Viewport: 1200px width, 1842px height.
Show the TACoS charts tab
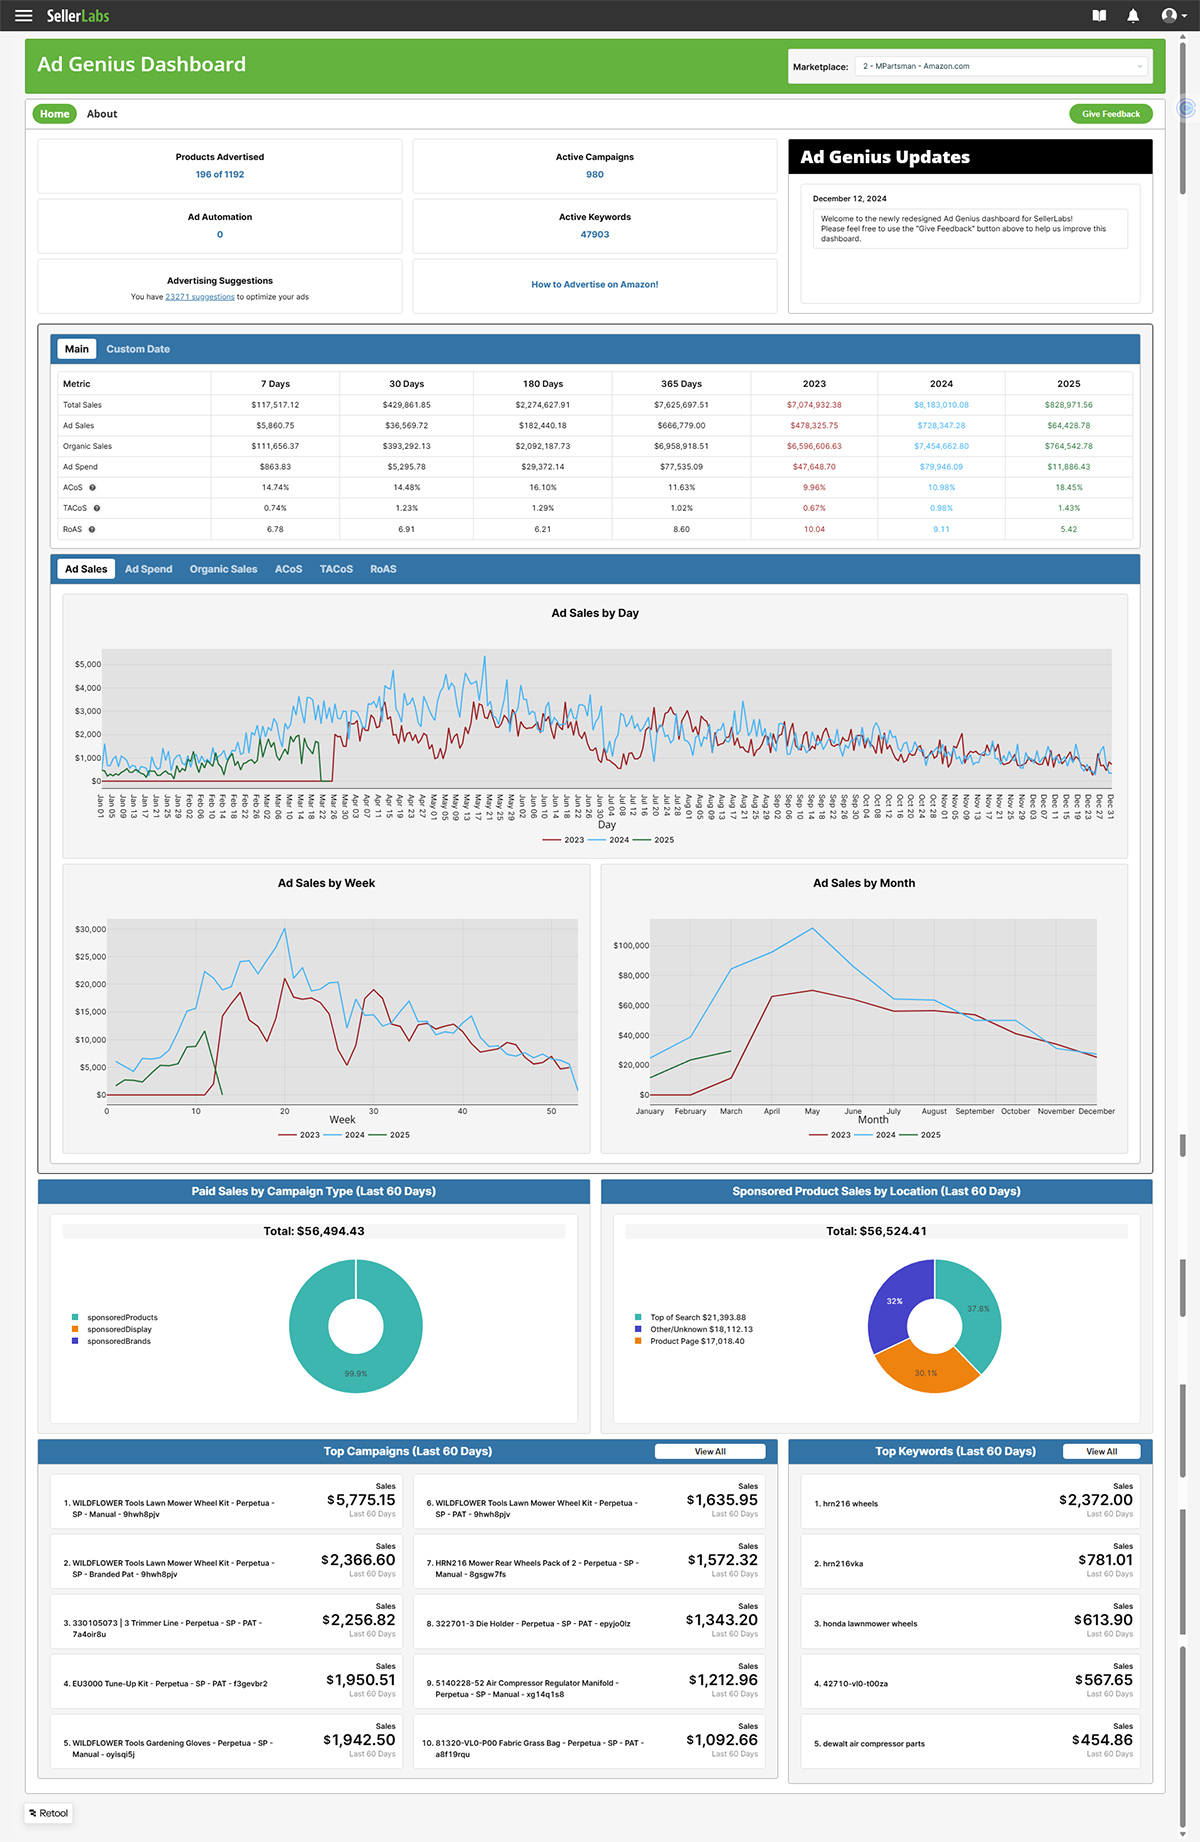[336, 569]
